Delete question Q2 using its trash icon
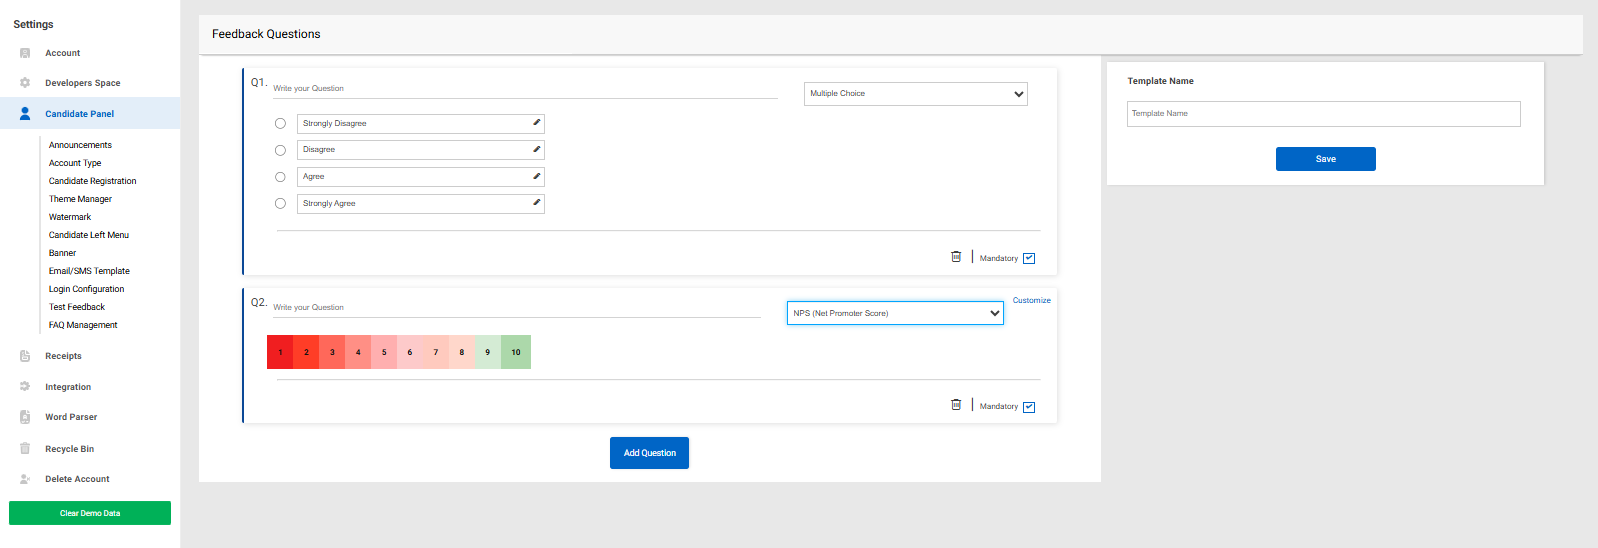 pyautogui.click(x=956, y=405)
